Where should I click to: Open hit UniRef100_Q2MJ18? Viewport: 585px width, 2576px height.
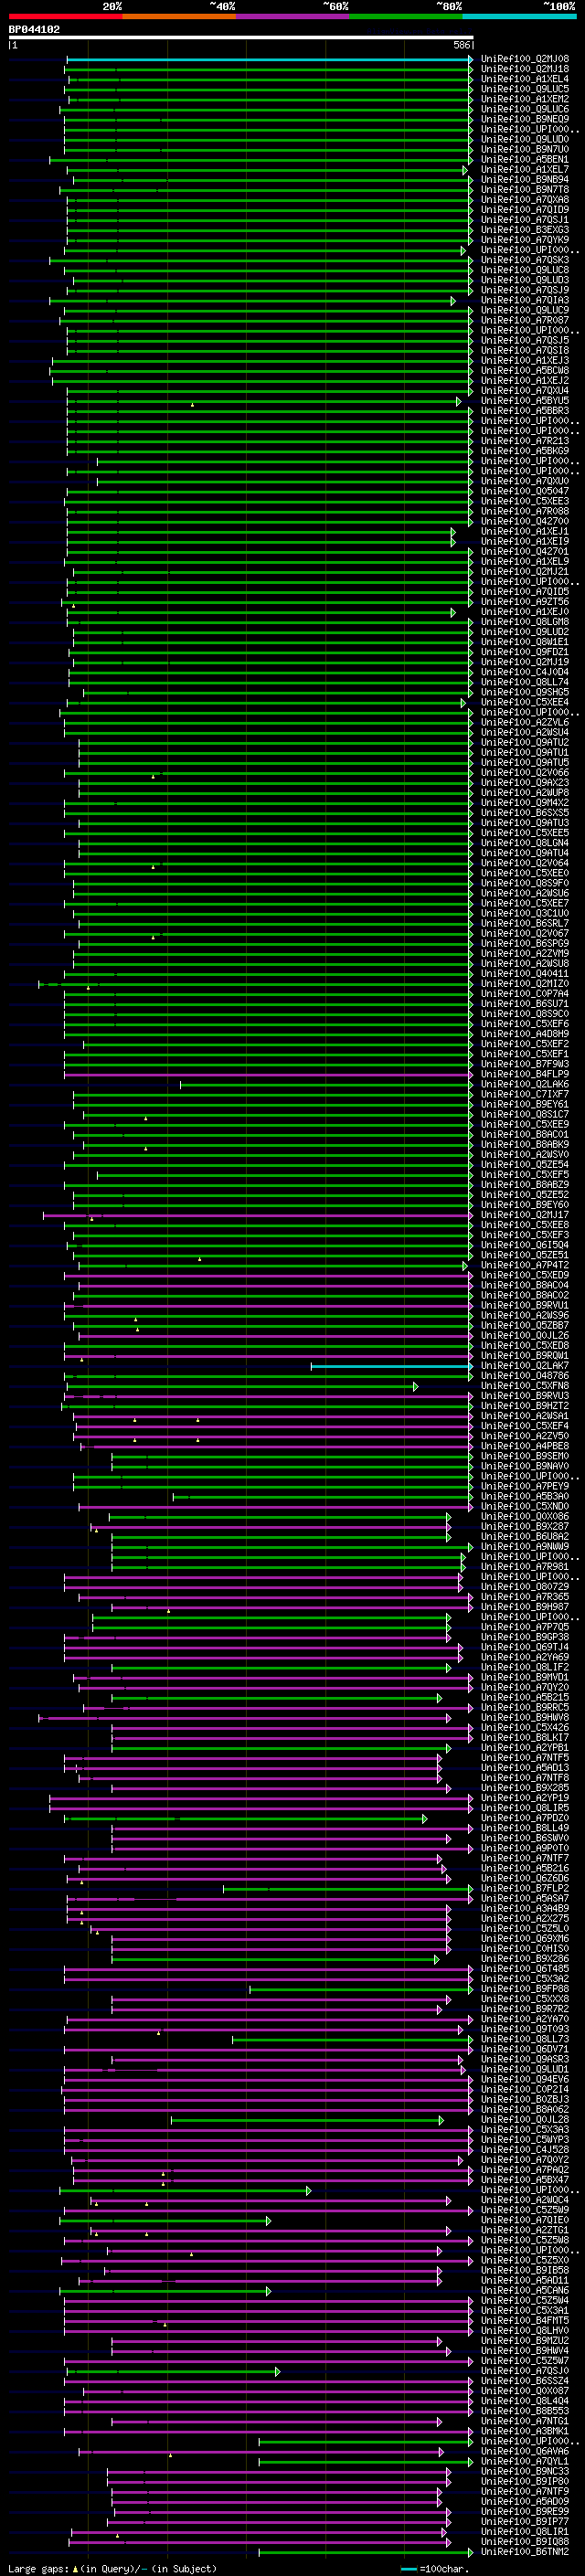point(525,69)
